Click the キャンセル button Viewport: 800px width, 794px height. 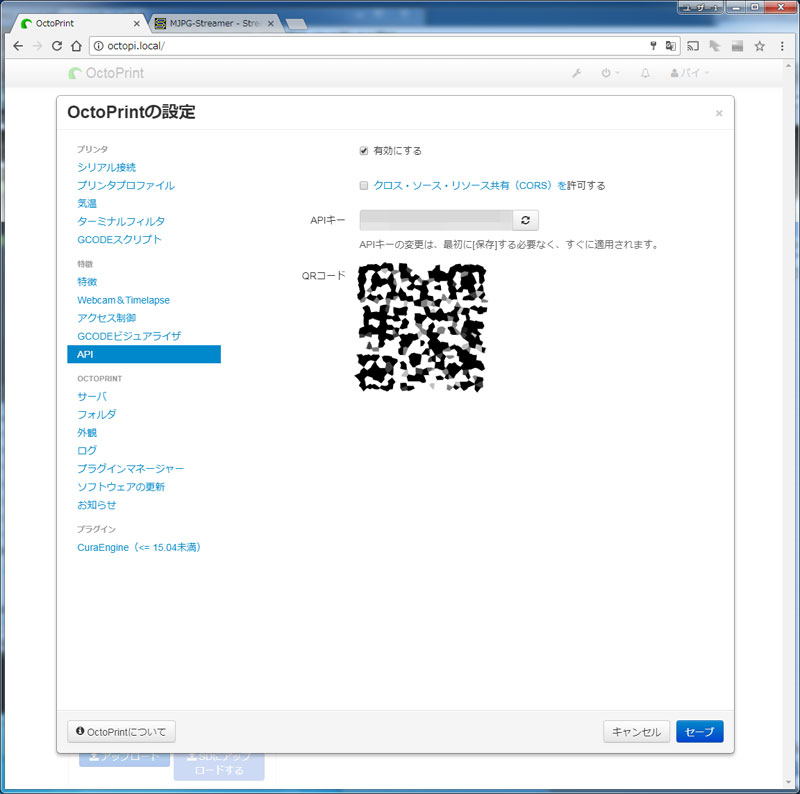point(637,732)
